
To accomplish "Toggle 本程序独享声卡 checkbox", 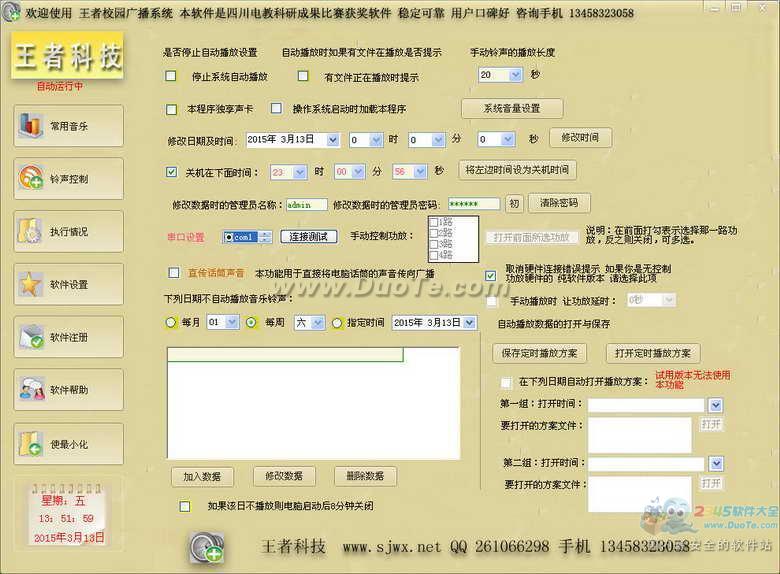I will [171, 109].
